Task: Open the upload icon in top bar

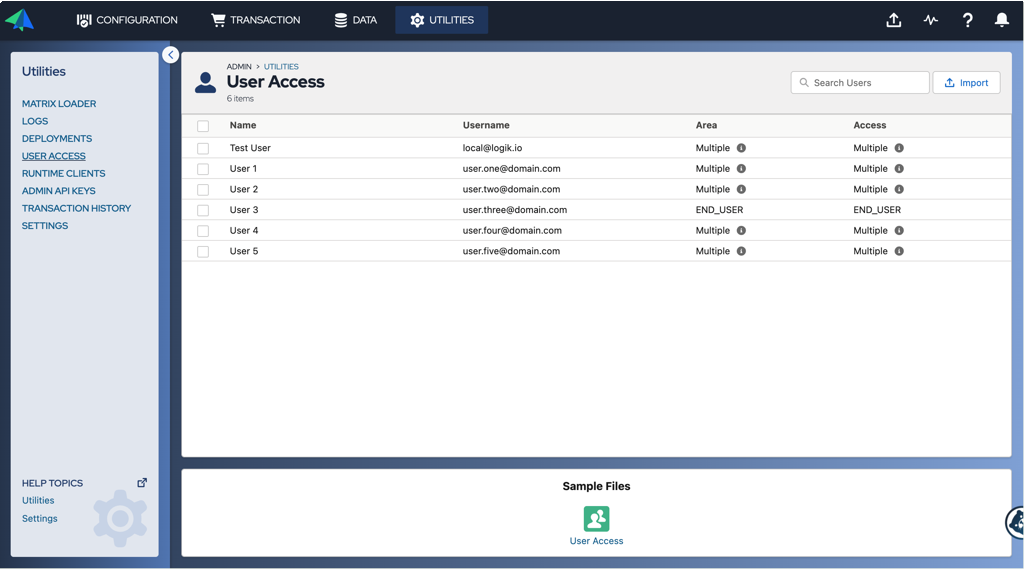Action: coord(893,20)
